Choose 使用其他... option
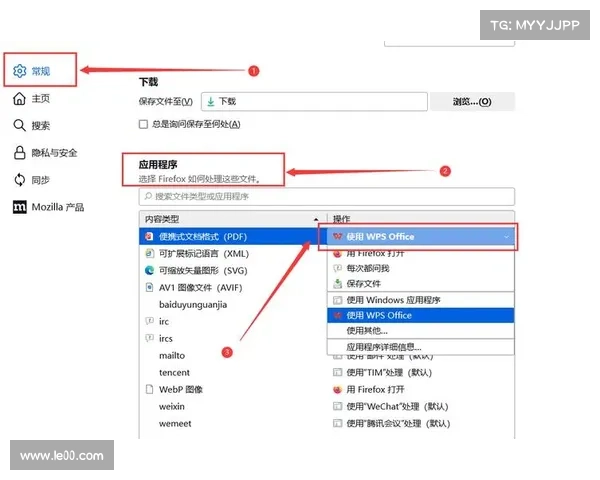This screenshot has height=480, width=600. [421, 330]
